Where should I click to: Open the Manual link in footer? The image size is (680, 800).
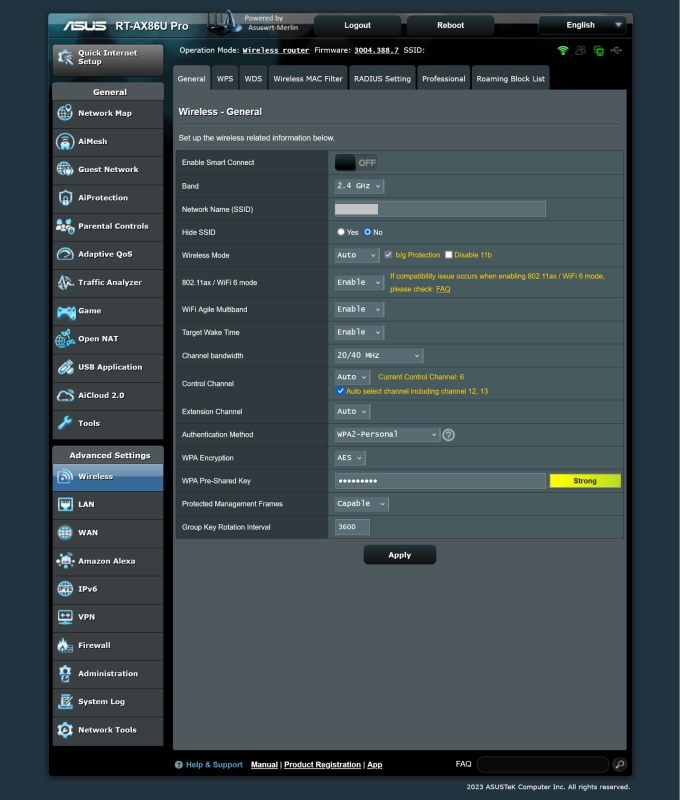coord(264,764)
